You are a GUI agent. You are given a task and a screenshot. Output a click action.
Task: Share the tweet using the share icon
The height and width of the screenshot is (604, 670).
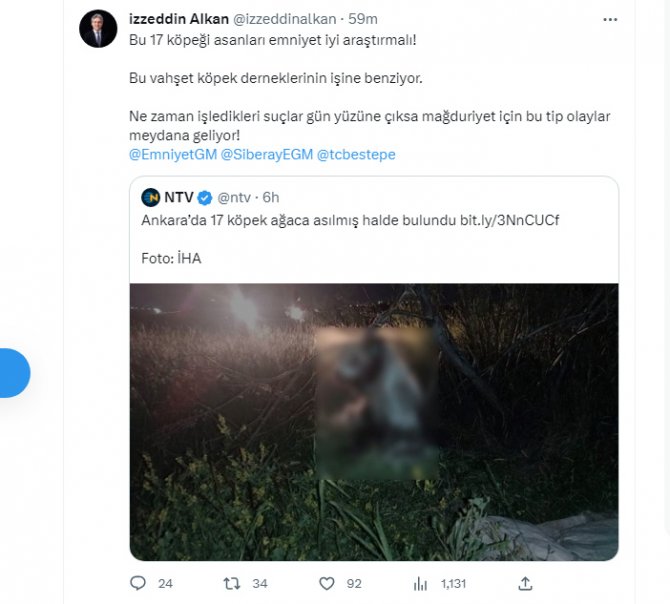[x=525, y=582]
